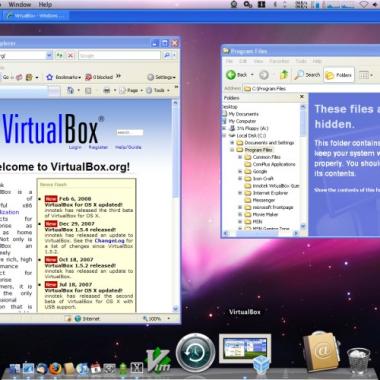
Task: Click the green Back arrow in Explorer
Action: pos(231,75)
